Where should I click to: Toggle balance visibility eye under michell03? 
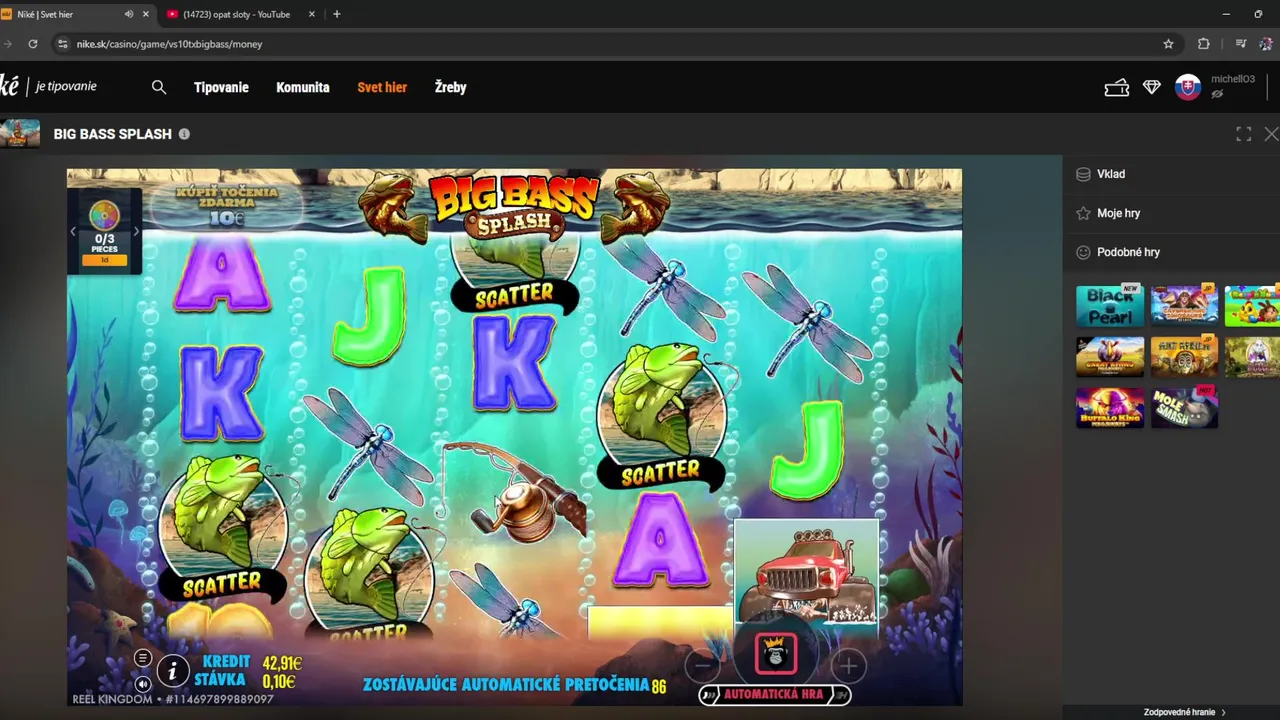1217,94
